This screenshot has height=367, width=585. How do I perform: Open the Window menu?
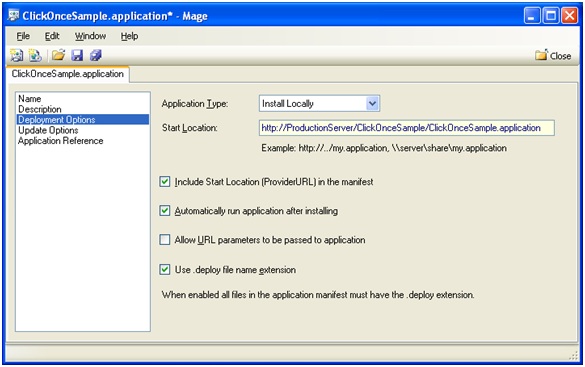(90, 36)
